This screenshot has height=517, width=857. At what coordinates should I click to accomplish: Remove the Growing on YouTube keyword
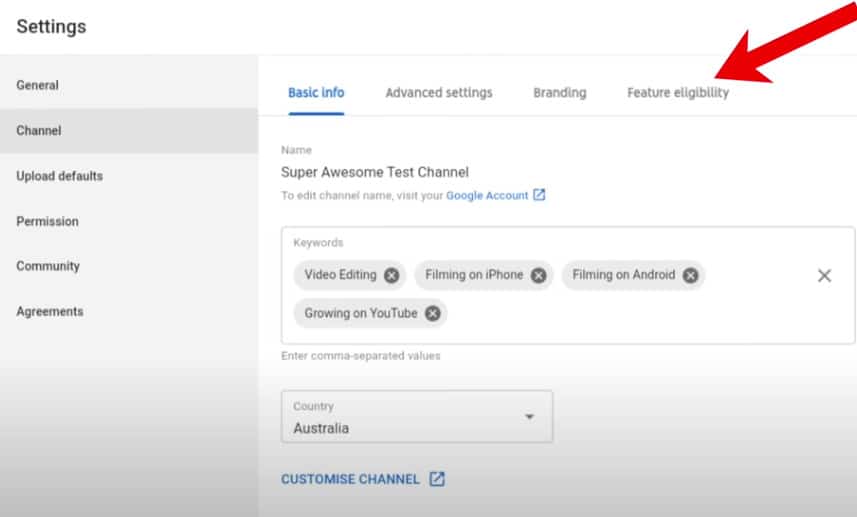(432, 313)
